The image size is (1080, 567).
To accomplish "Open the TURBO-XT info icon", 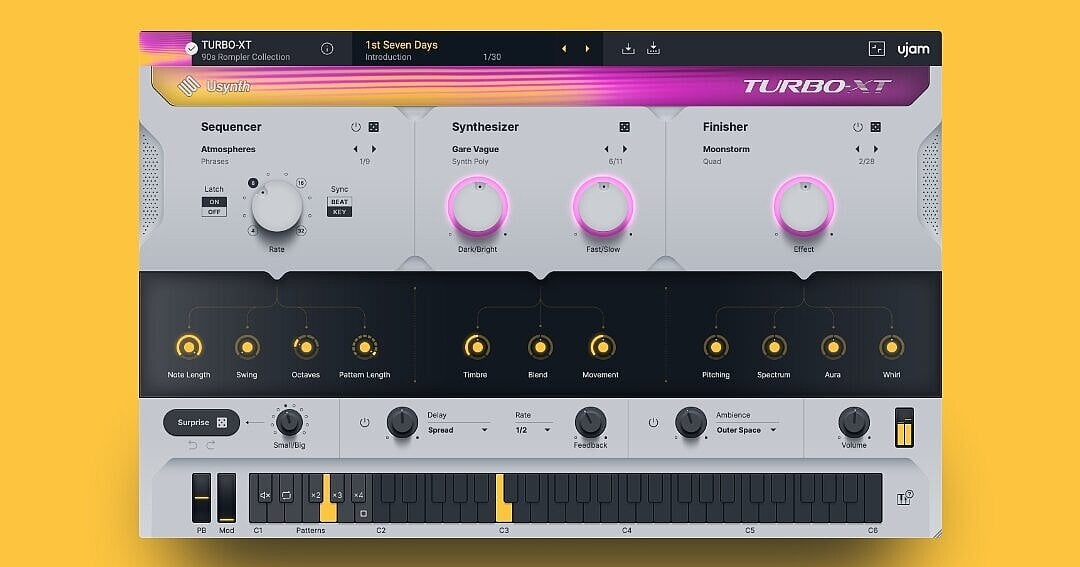I will (327, 49).
